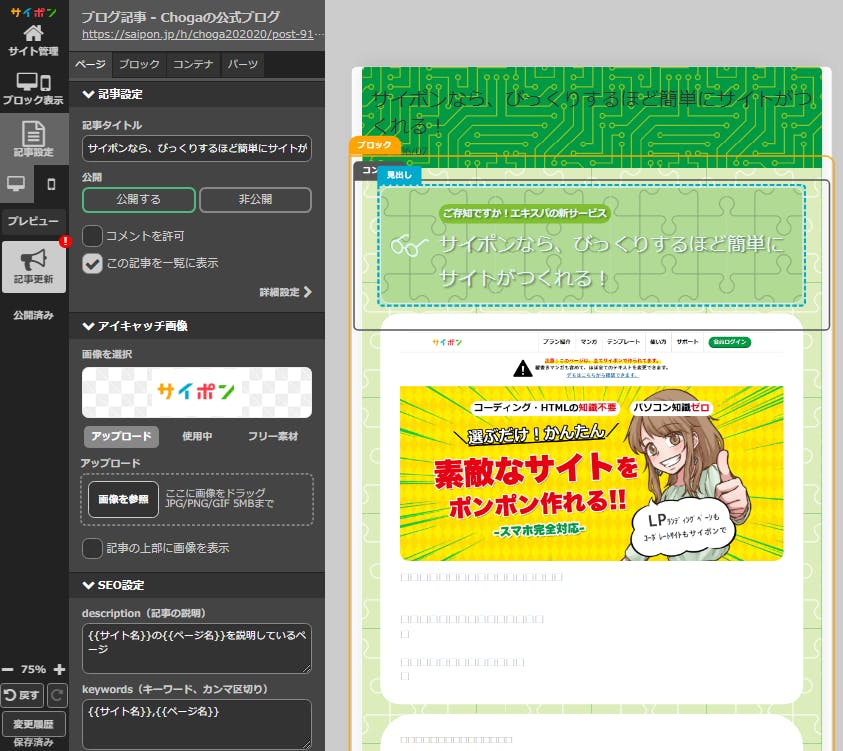The width and height of the screenshot is (843, 751).
Task: Switch to ブロック tab
Action: (139, 65)
